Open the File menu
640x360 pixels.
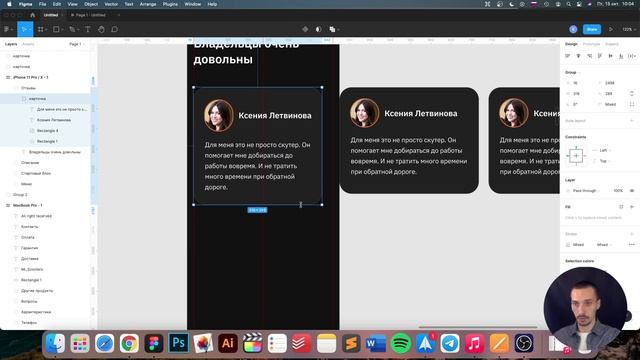(42, 4)
